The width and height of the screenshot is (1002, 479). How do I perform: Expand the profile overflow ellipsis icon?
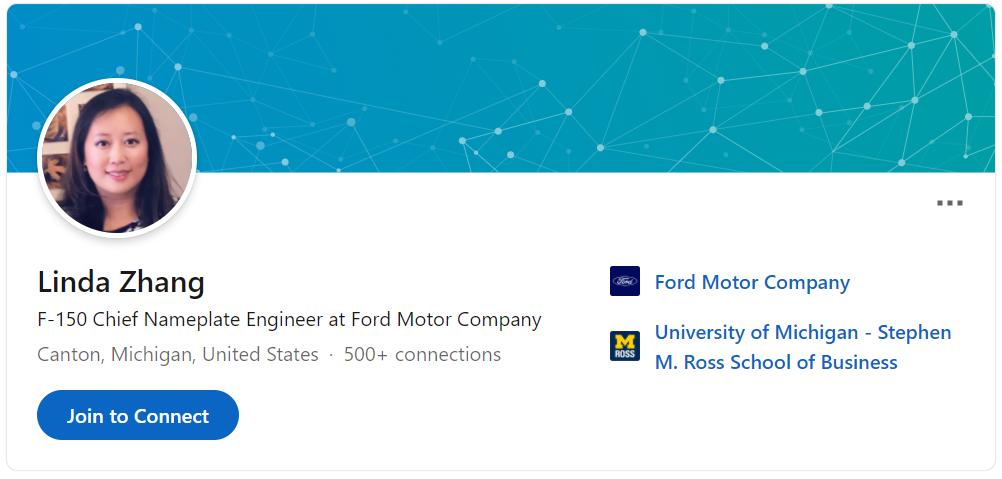(x=950, y=203)
